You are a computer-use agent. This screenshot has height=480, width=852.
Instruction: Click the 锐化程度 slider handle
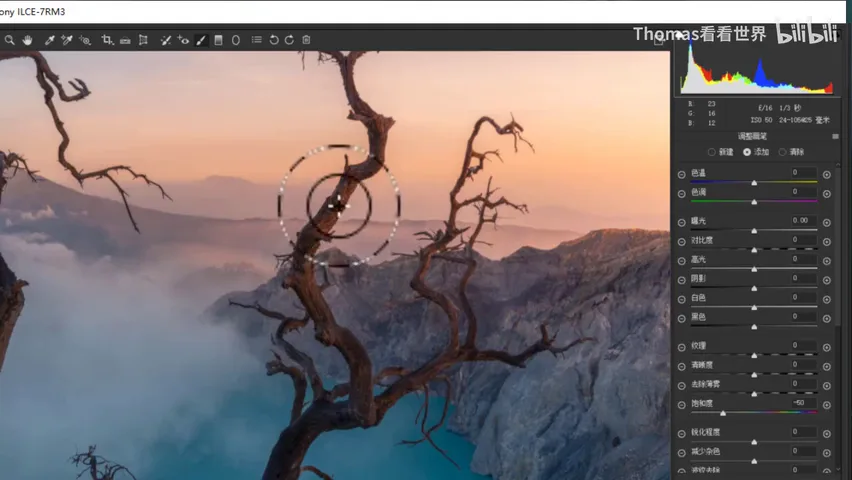(754, 442)
